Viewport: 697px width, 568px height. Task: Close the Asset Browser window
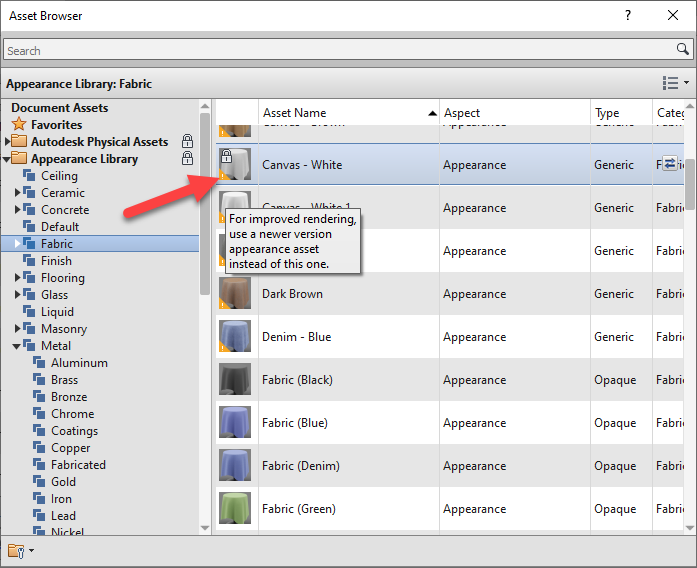[673, 16]
